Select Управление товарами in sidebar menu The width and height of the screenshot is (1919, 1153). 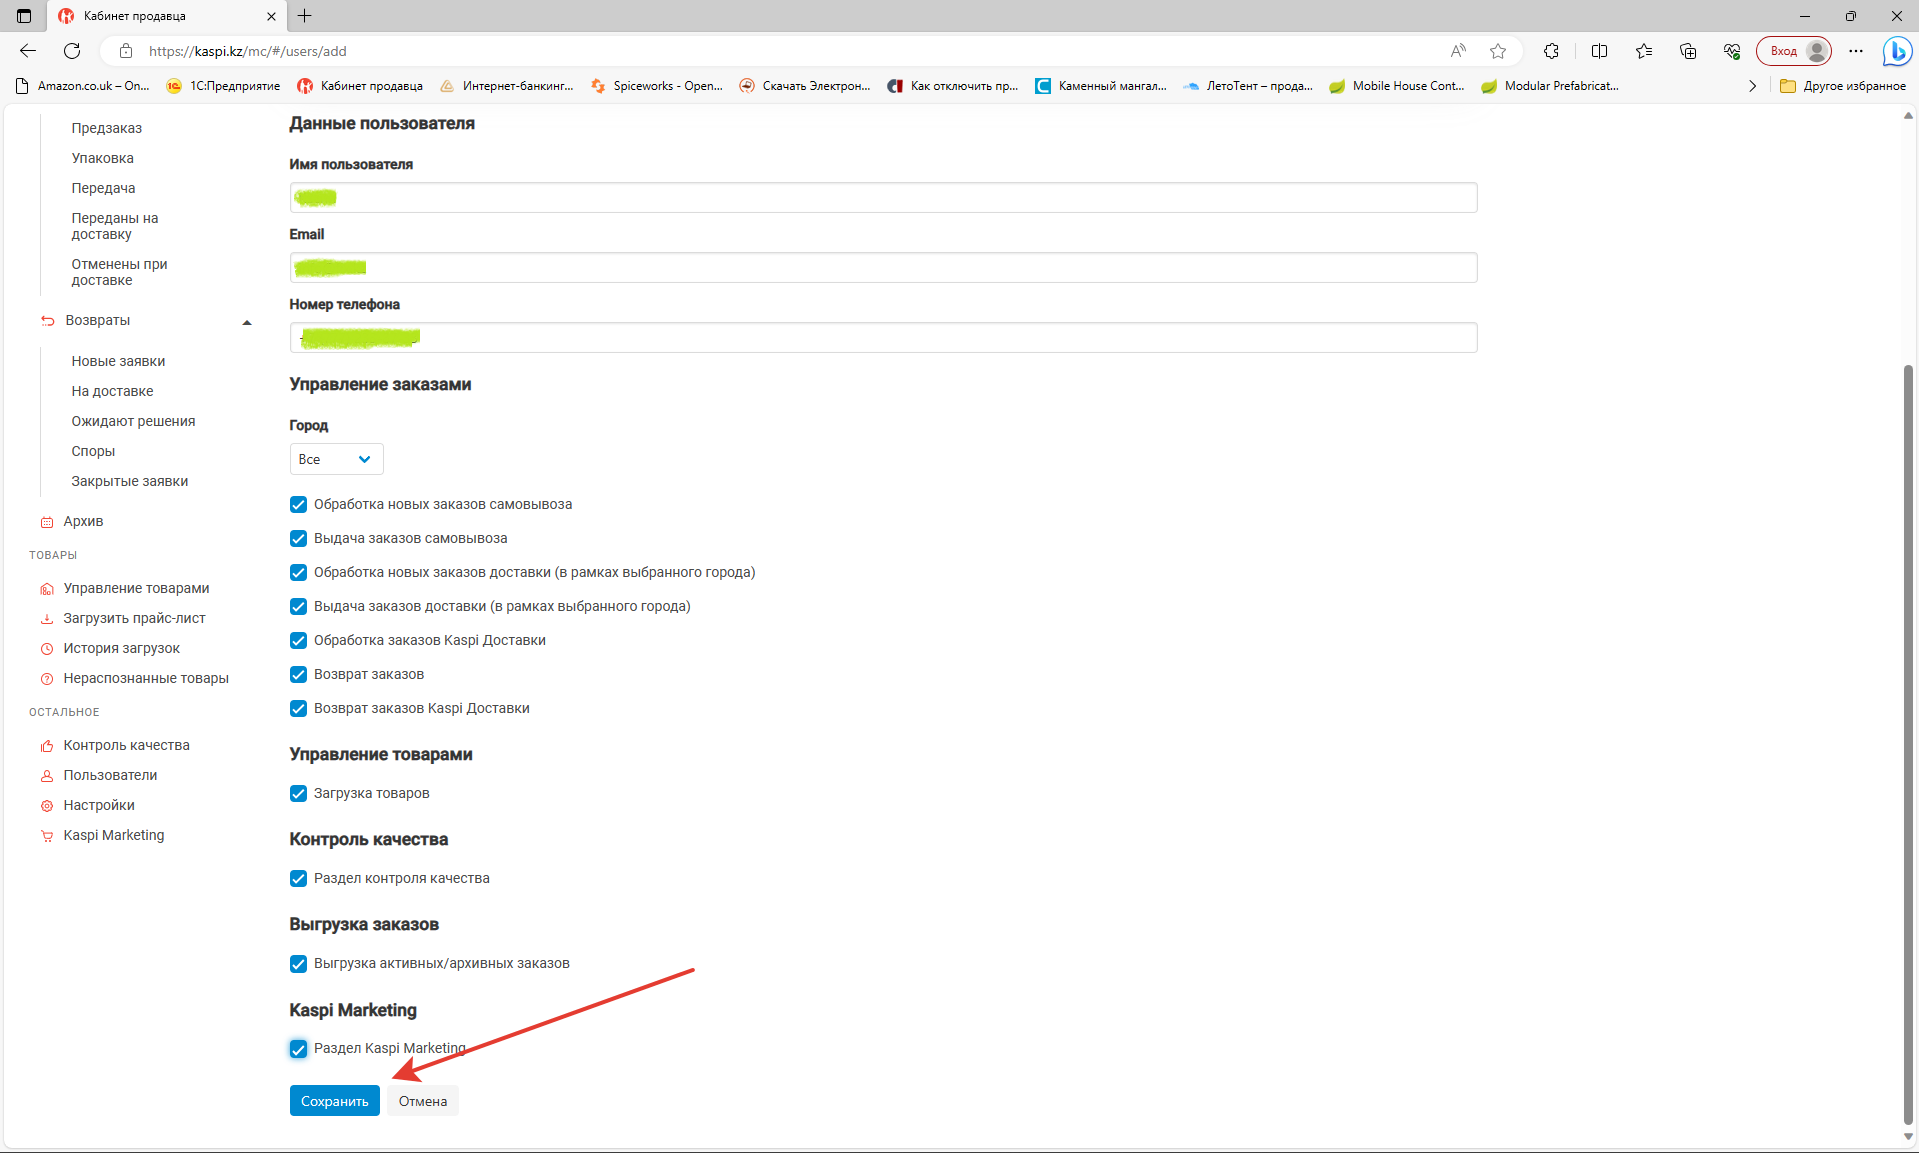pyautogui.click(x=136, y=588)
